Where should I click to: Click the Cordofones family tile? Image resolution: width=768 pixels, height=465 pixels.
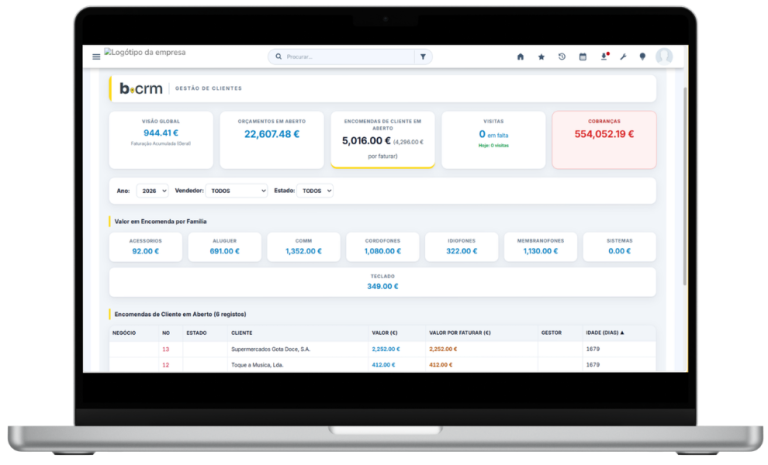coord(383,246)
